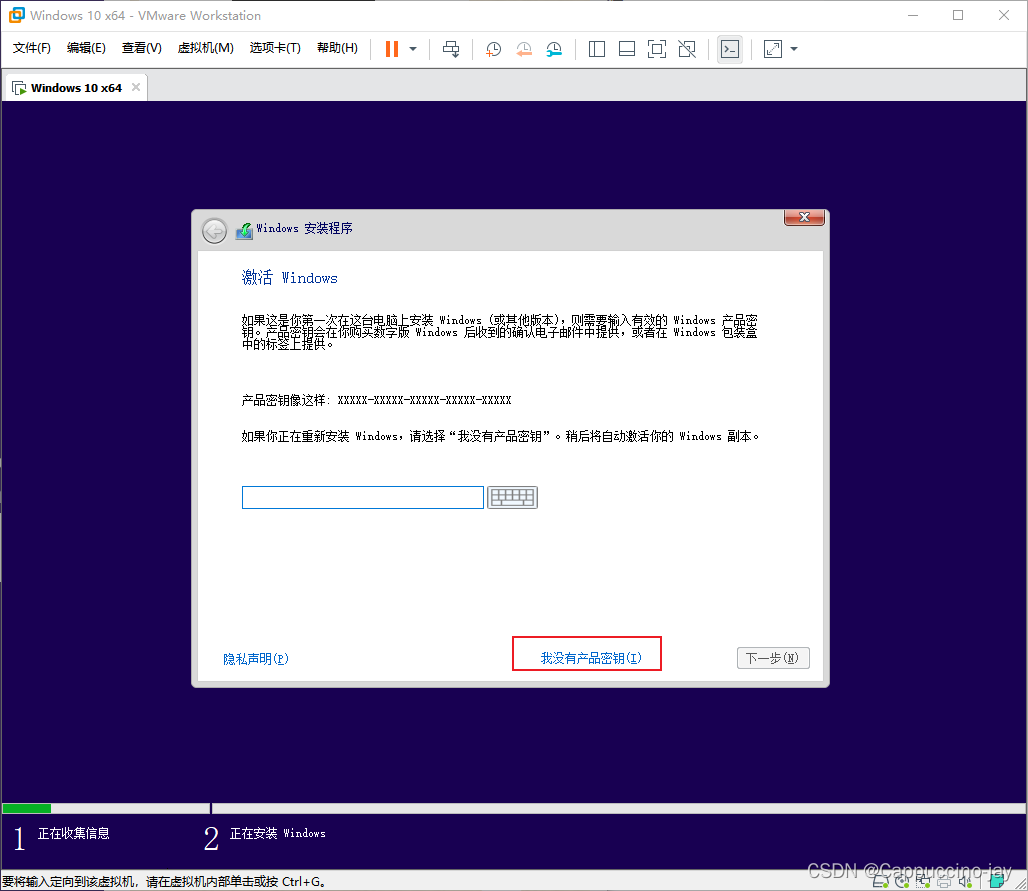Revert the virtual machine to its snapshot

pyautogui.click(x=524, y=49)
